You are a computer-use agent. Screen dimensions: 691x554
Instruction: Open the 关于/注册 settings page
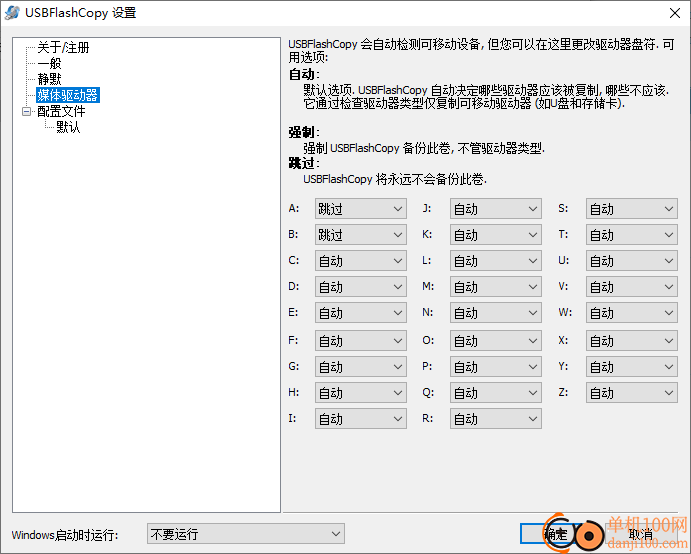(63, 47)
